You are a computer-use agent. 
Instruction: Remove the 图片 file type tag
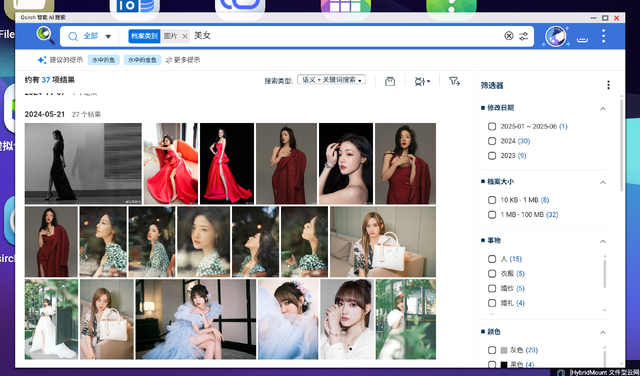tap(185, 36)
